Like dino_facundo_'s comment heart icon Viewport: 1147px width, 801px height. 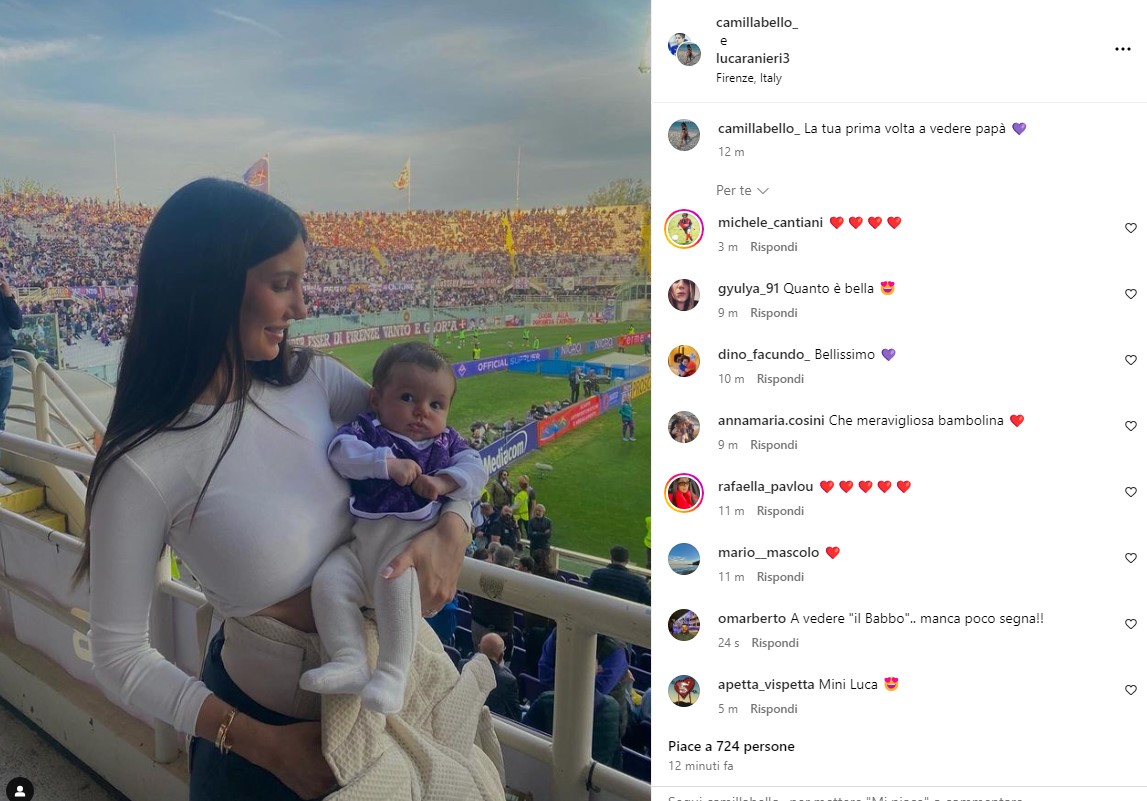click(x=1130, y=360)
